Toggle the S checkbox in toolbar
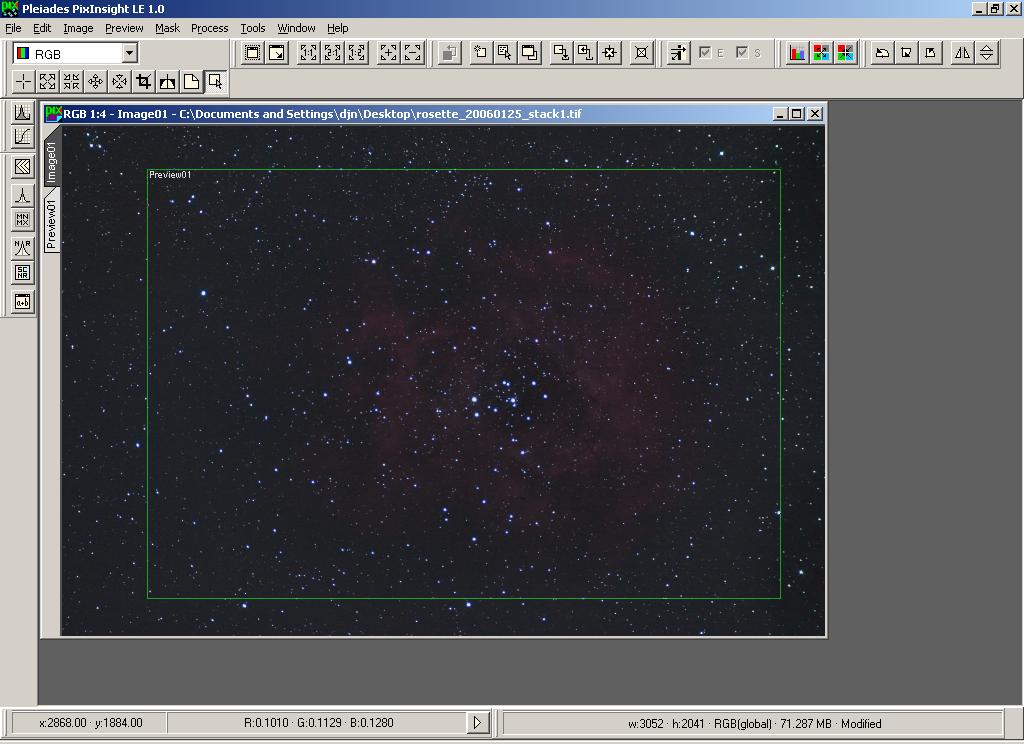The image size is (1024, 744). (742, 53)
